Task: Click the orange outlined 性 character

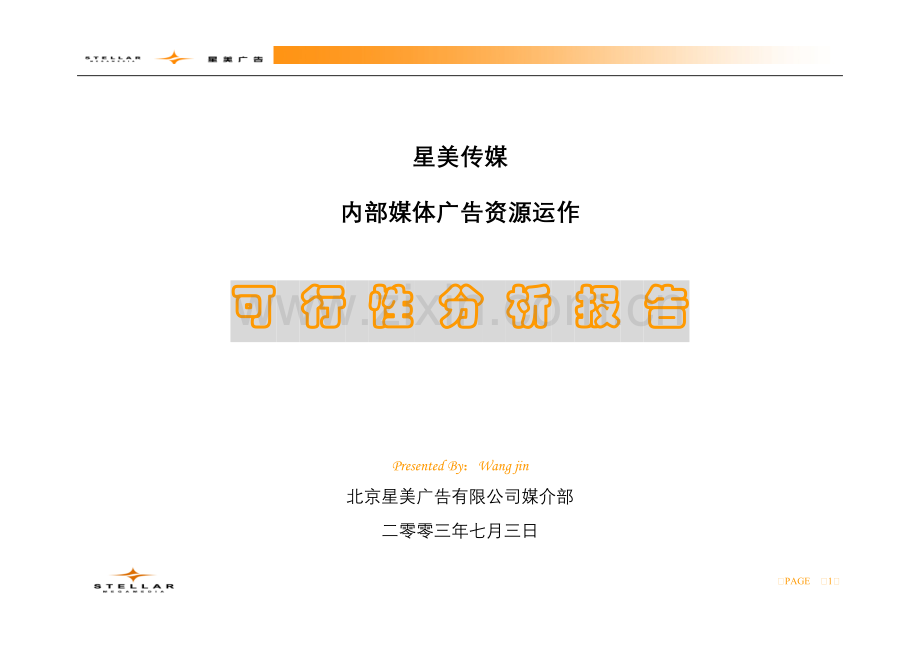Action: (391, 306)
